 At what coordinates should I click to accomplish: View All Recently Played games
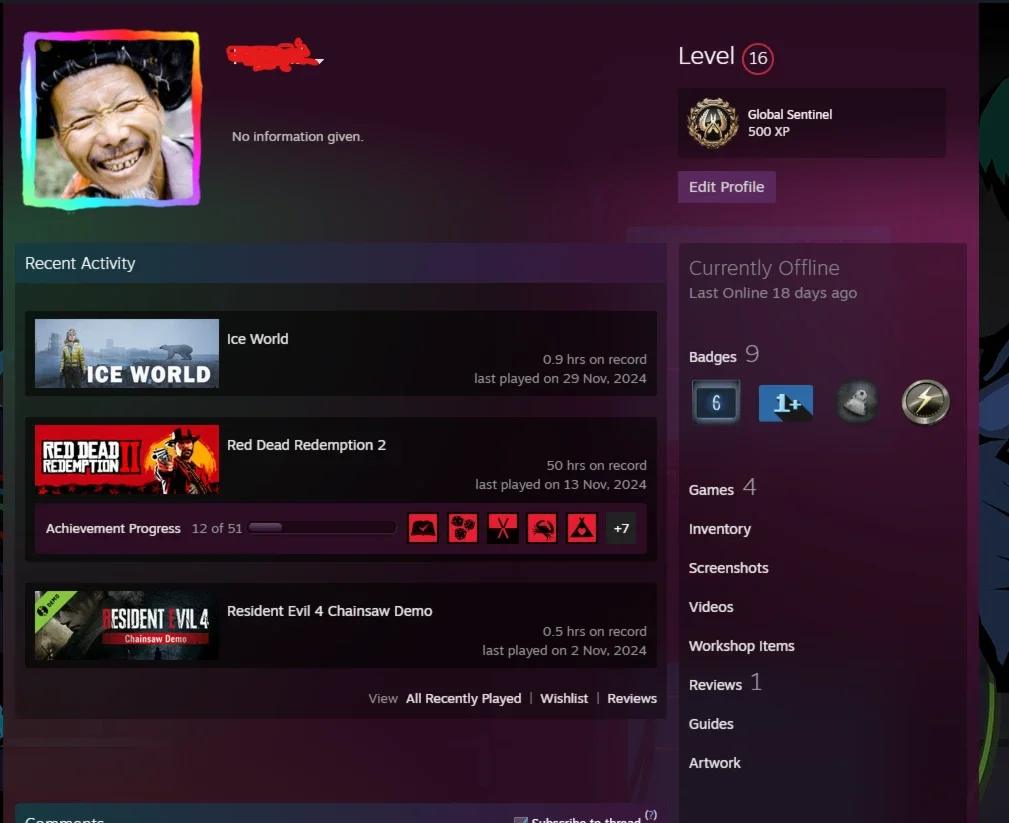click(x=463, y=699)
